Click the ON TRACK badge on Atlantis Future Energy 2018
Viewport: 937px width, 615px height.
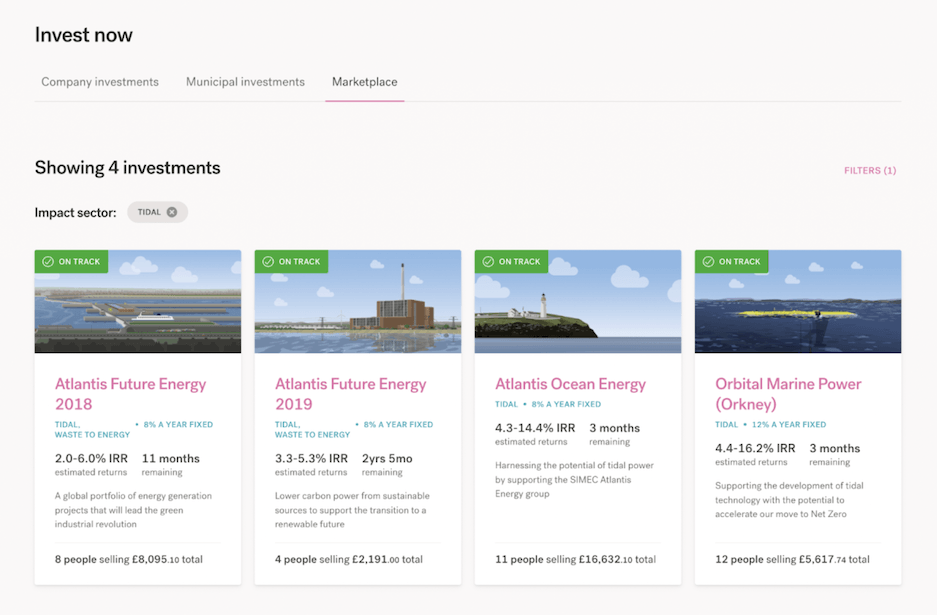pyautogui.click(x=71, y=262)
